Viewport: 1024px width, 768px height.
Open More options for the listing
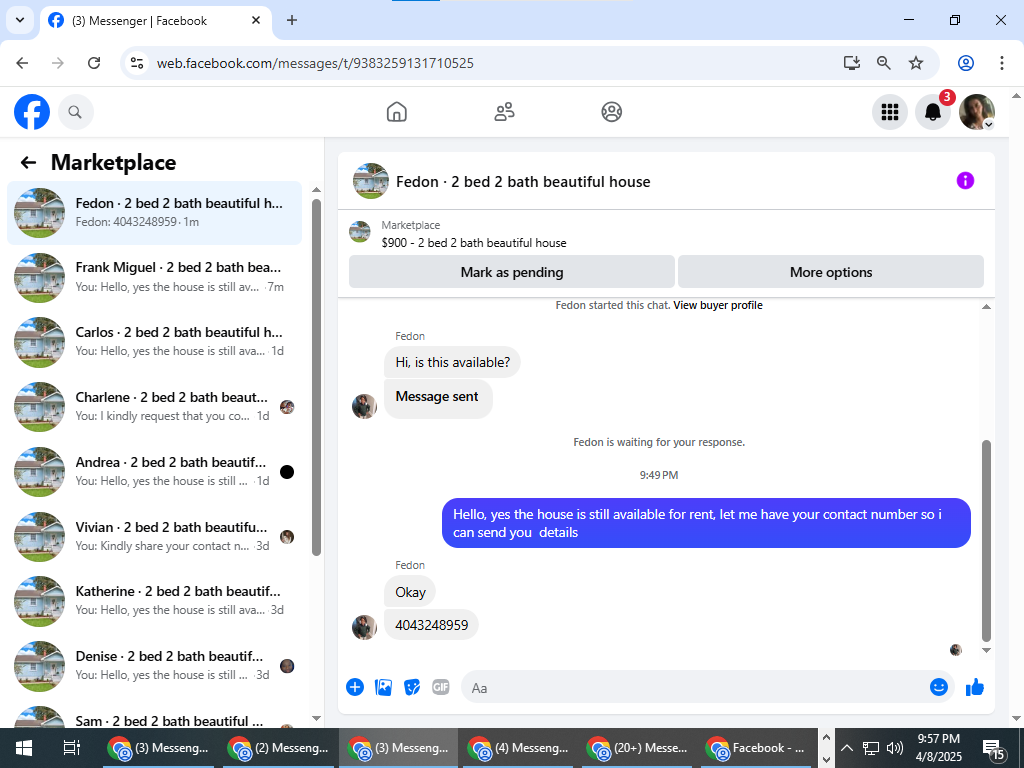tap(831, 272)
